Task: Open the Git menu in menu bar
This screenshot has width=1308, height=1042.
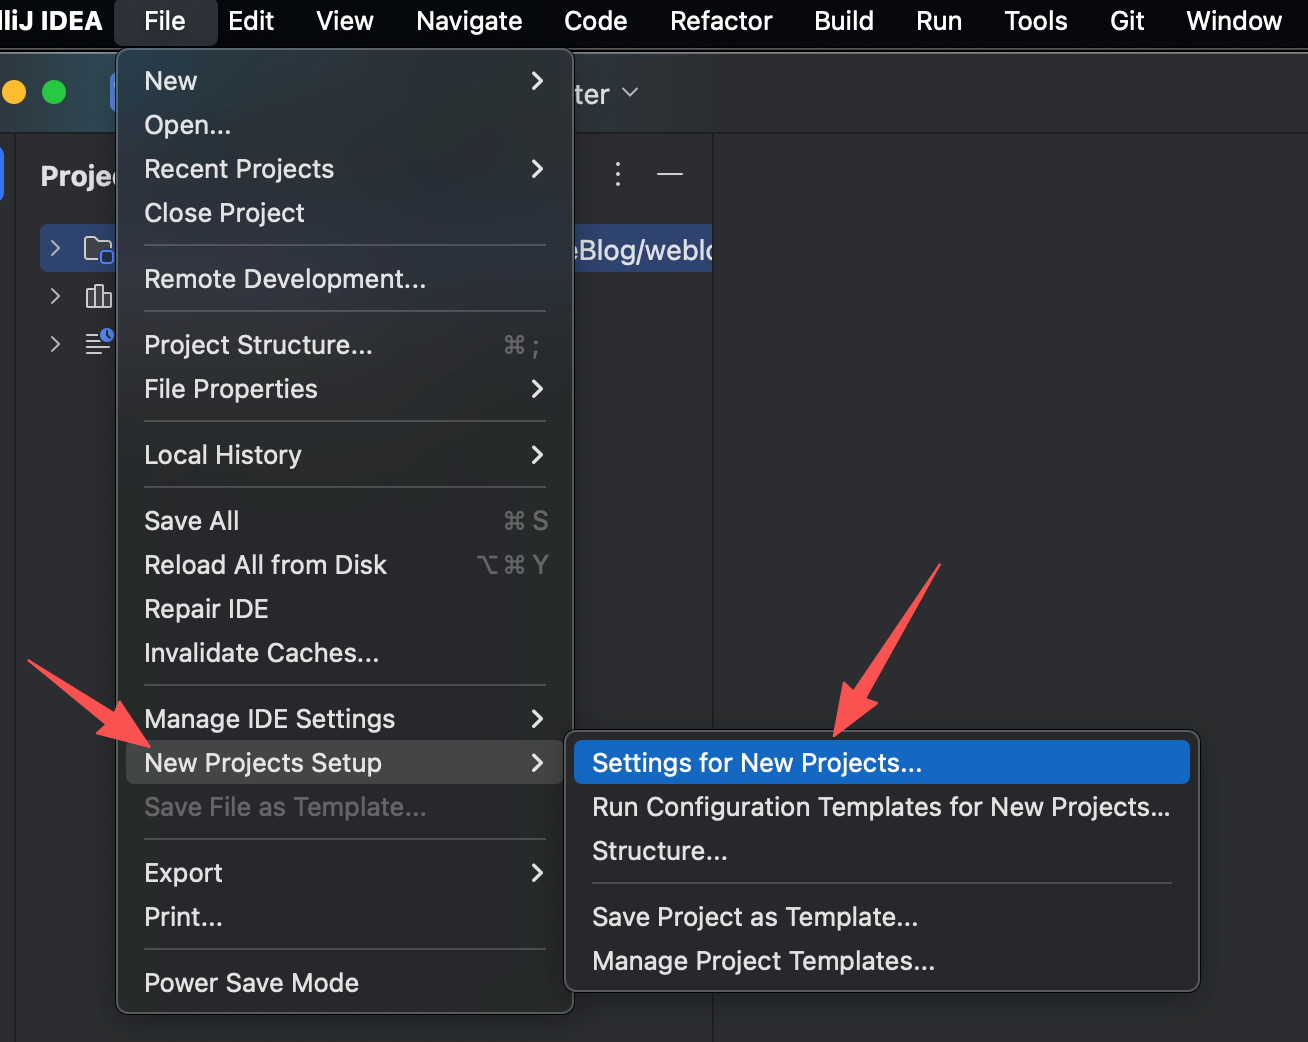Action: (x=1127, y=21)
